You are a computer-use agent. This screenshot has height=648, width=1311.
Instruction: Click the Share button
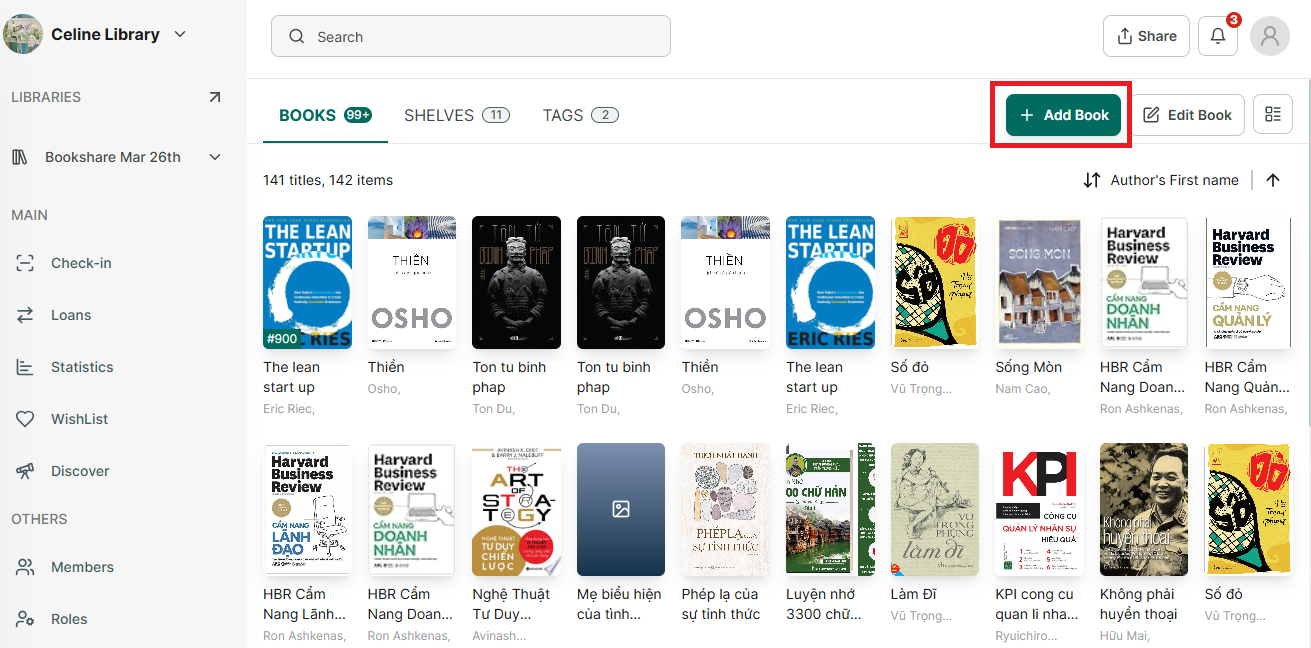coord(1146,36)
